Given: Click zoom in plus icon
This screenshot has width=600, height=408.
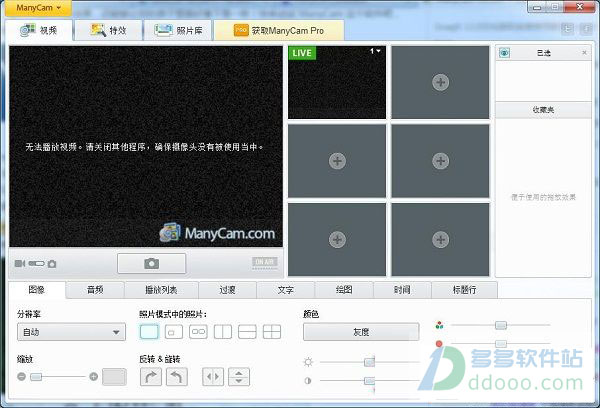Looking at the screenshot, I should point(94,377).
